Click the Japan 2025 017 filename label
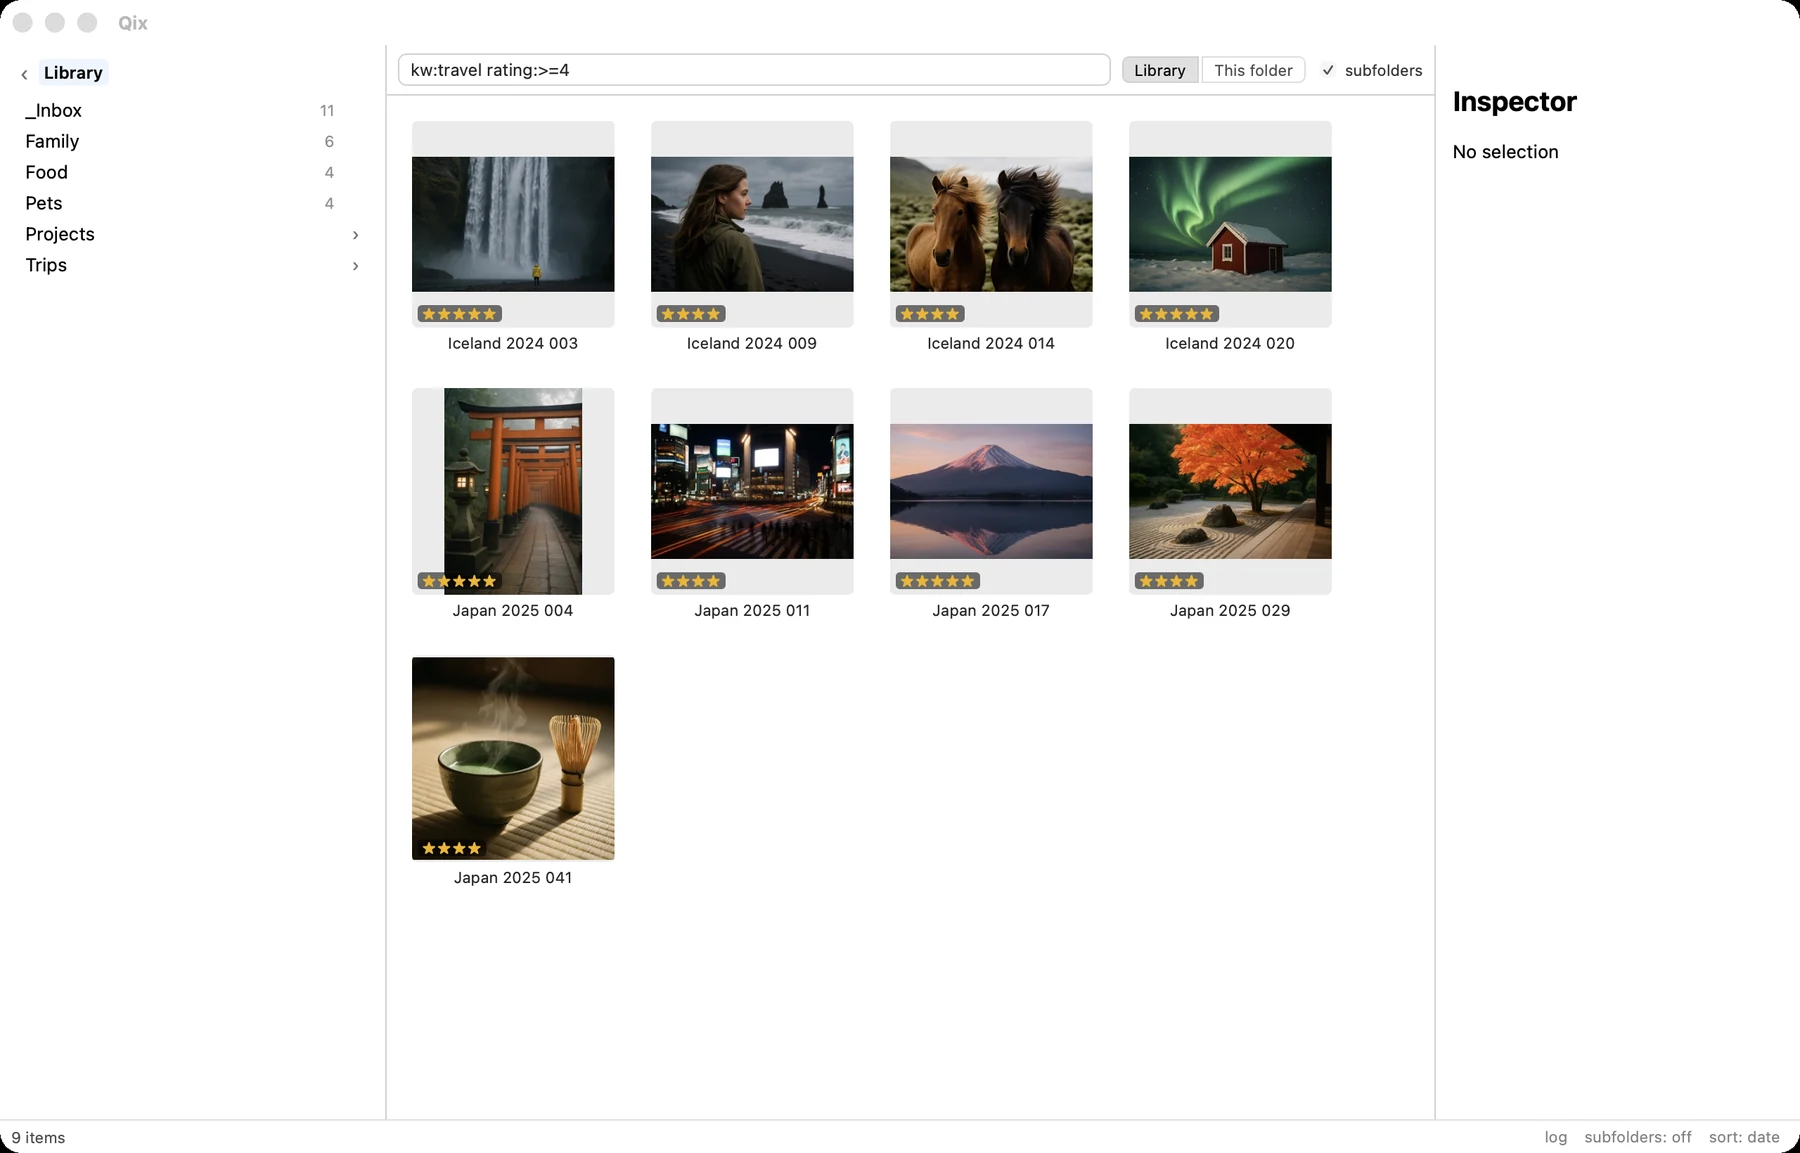The width and height of the screenshot is (1800, 1153). tap(991, 610)
